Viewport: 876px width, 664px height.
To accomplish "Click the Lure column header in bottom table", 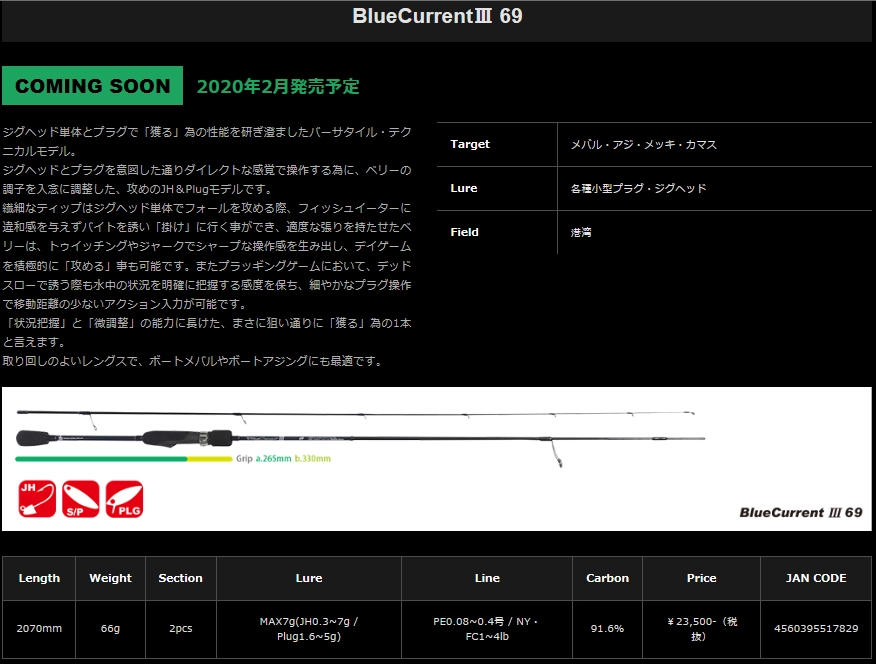I will coord(309,578).
